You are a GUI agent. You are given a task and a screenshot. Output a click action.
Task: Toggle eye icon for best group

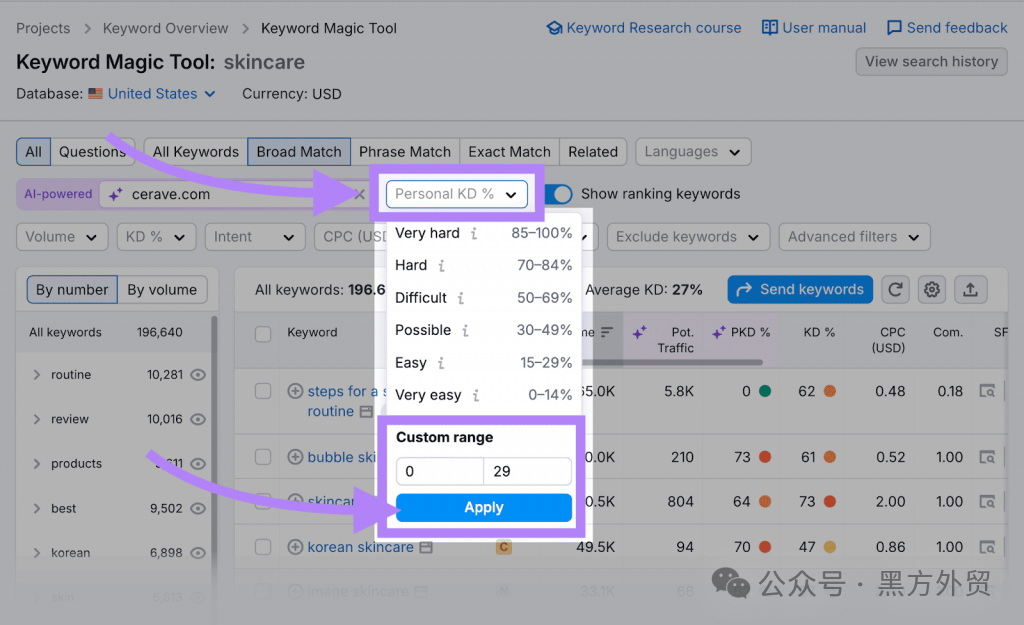pyautogui.click(x=198, y=508)
